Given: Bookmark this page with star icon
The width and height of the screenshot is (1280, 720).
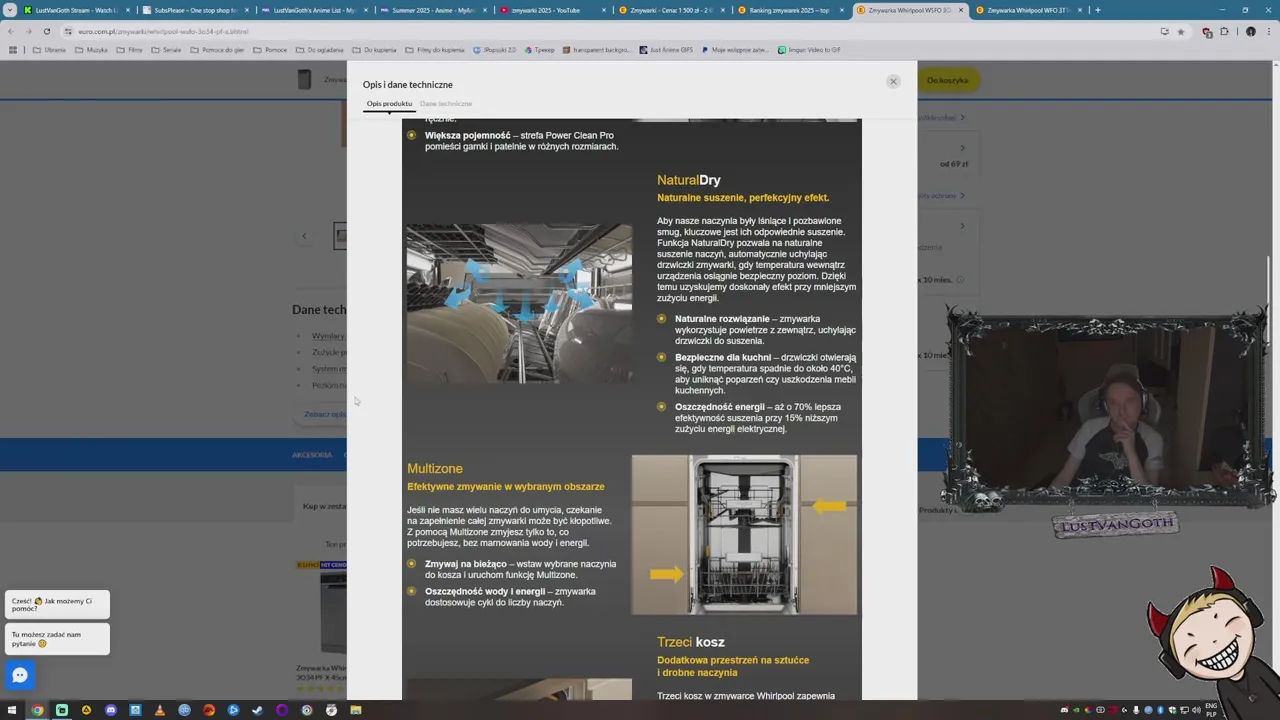Looking at the screenshot, I should (1181, 31).
